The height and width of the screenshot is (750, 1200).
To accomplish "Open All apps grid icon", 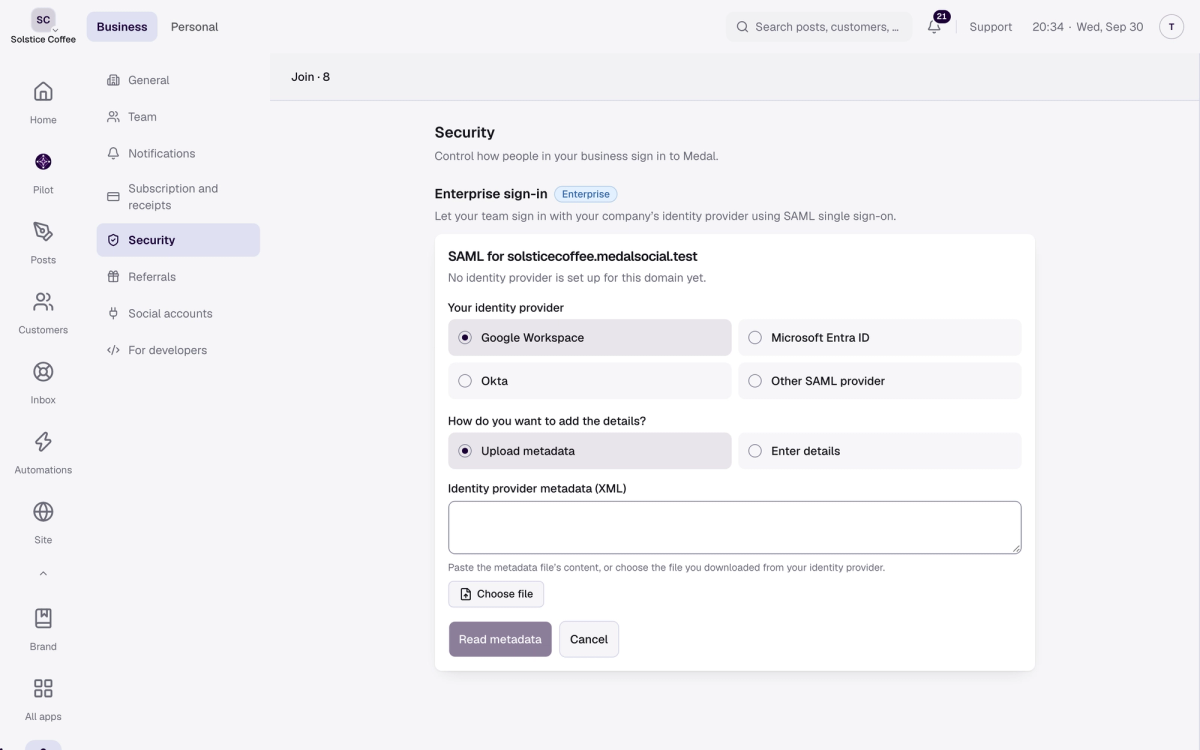I will coord(43,688).
